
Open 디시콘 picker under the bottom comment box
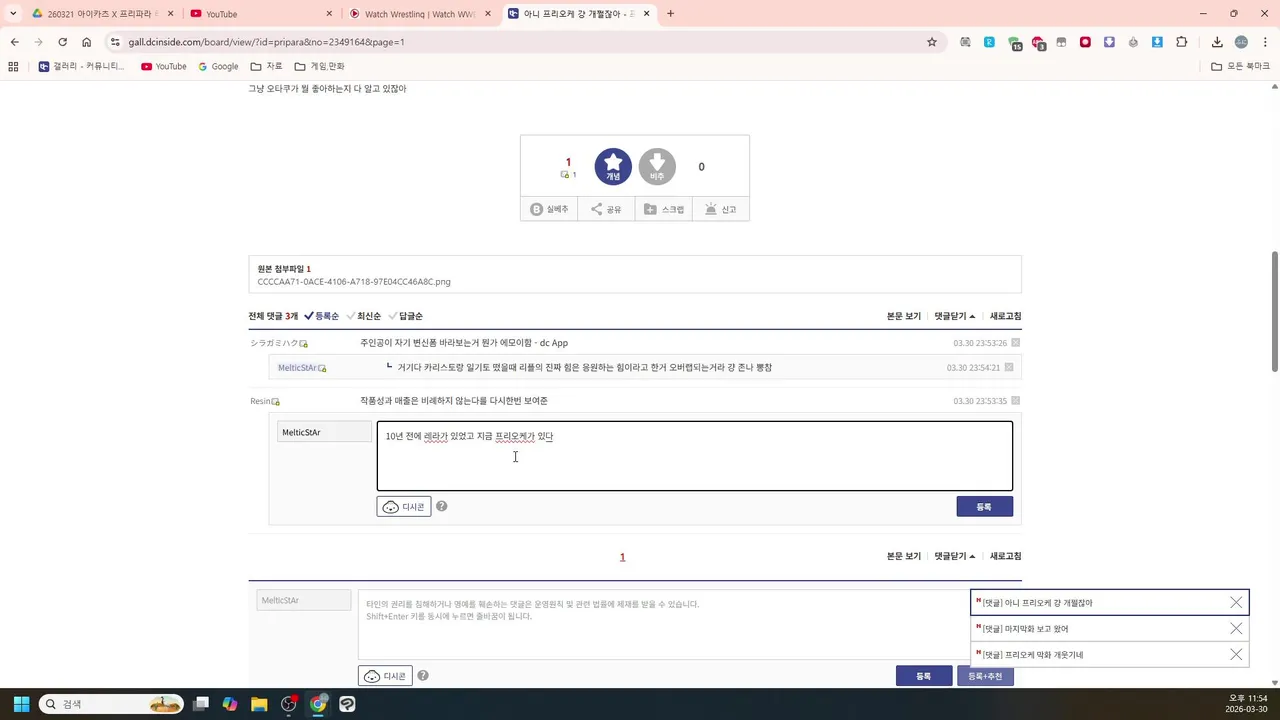tap(385, 676)
